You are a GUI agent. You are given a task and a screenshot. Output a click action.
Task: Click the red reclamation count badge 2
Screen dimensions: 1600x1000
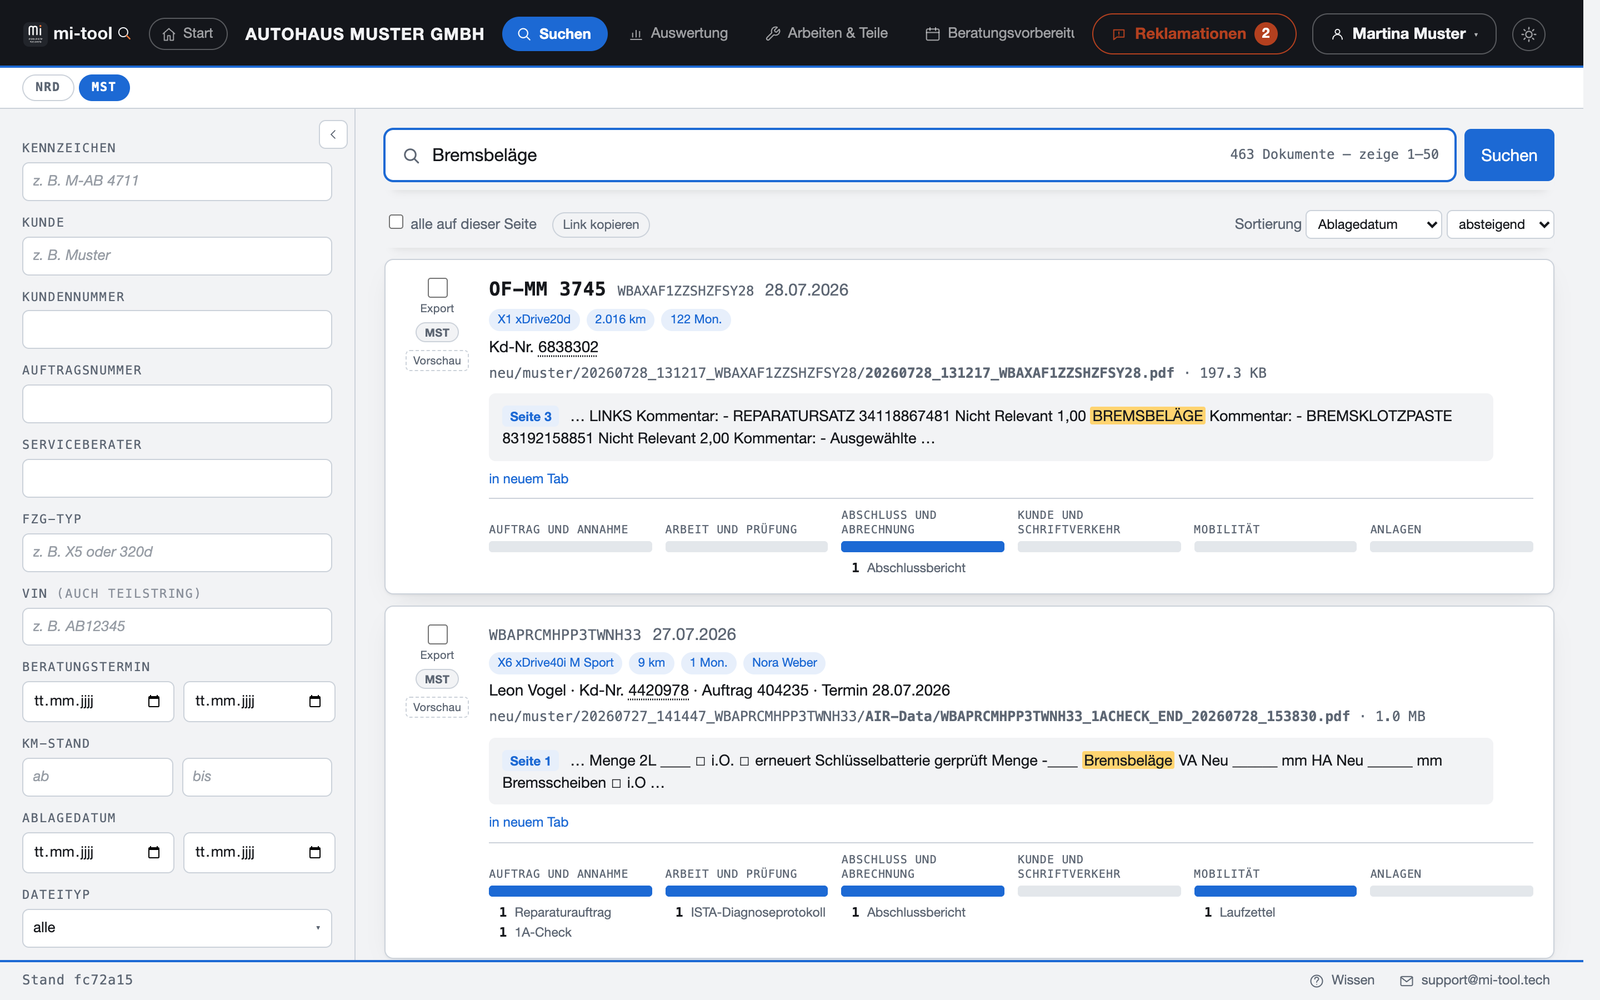click(1265, 33)
